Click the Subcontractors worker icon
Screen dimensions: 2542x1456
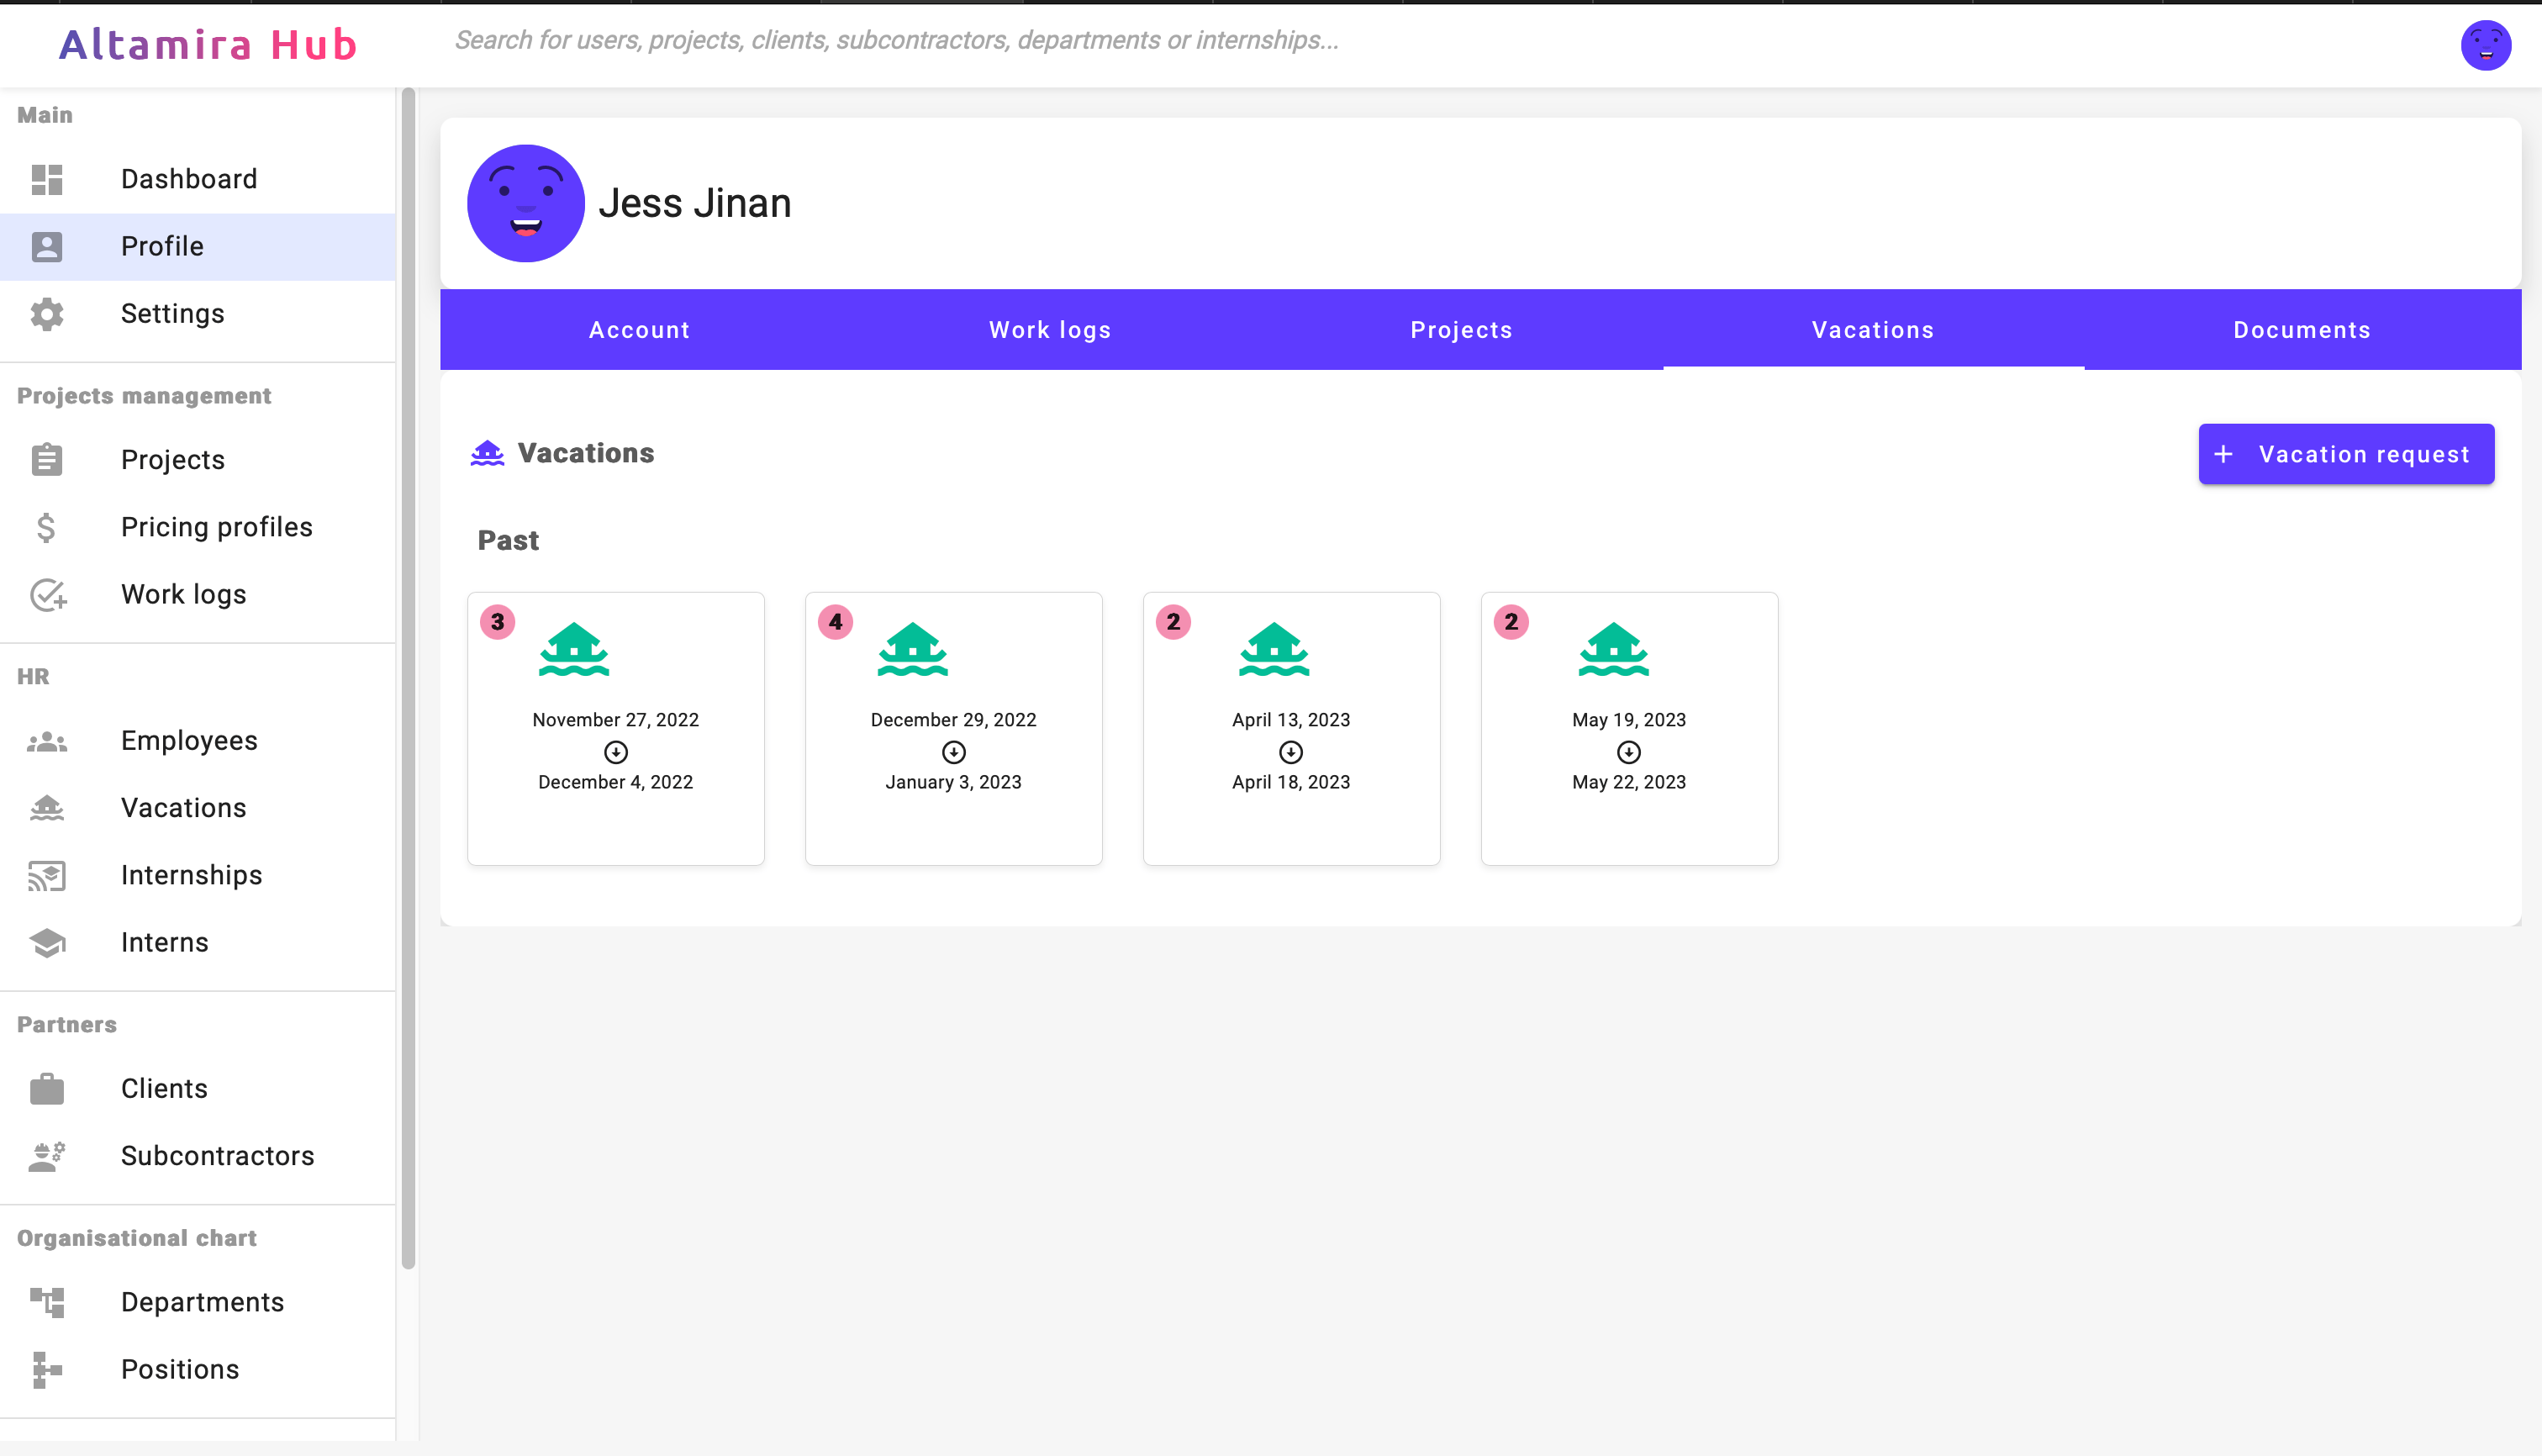coord(46,1156)
